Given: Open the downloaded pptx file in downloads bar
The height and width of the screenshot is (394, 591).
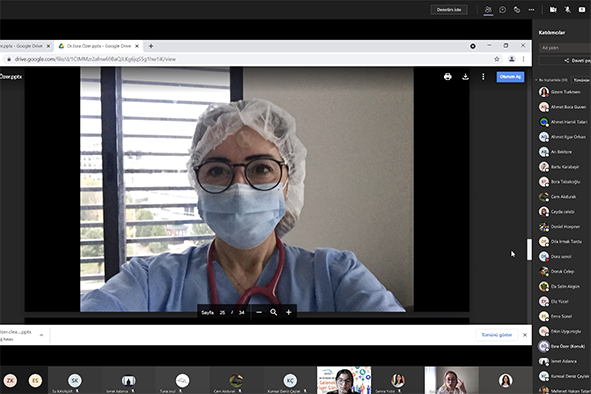Looking at the screenshot, I should click(x=17, y=335).
